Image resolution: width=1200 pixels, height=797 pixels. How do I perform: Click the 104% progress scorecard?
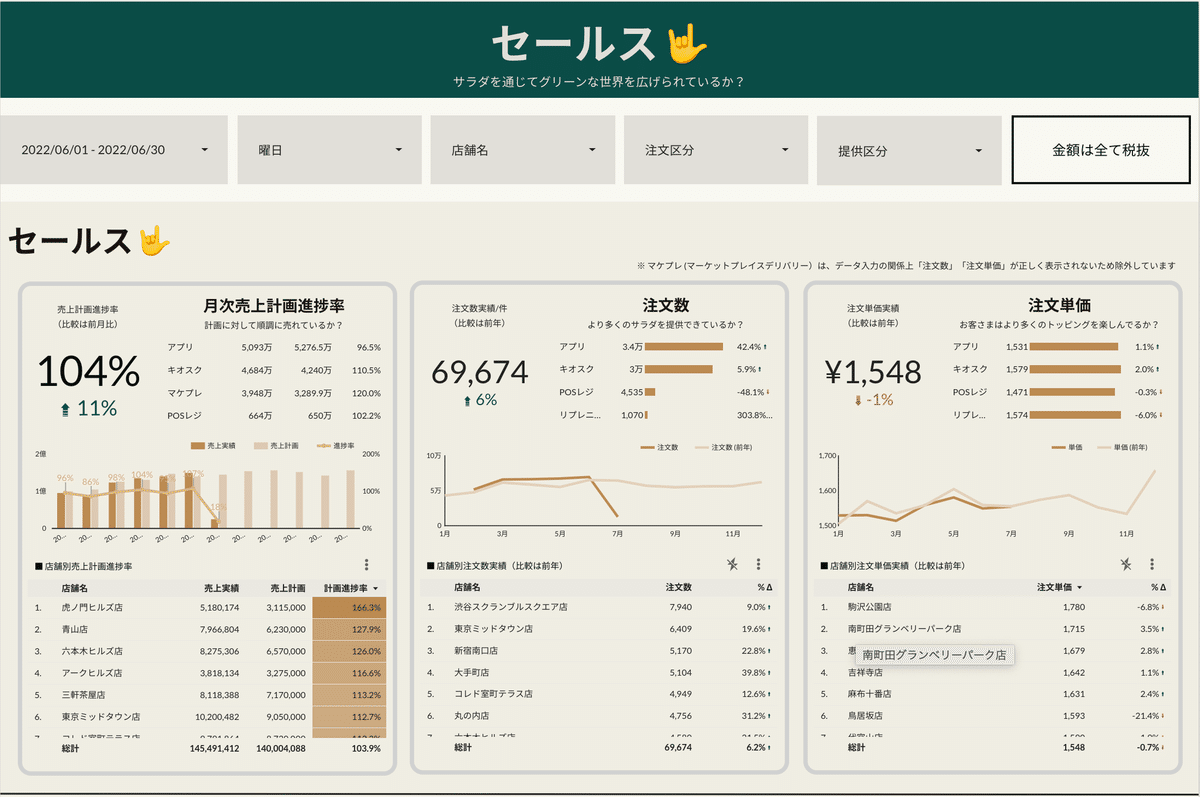89,372
